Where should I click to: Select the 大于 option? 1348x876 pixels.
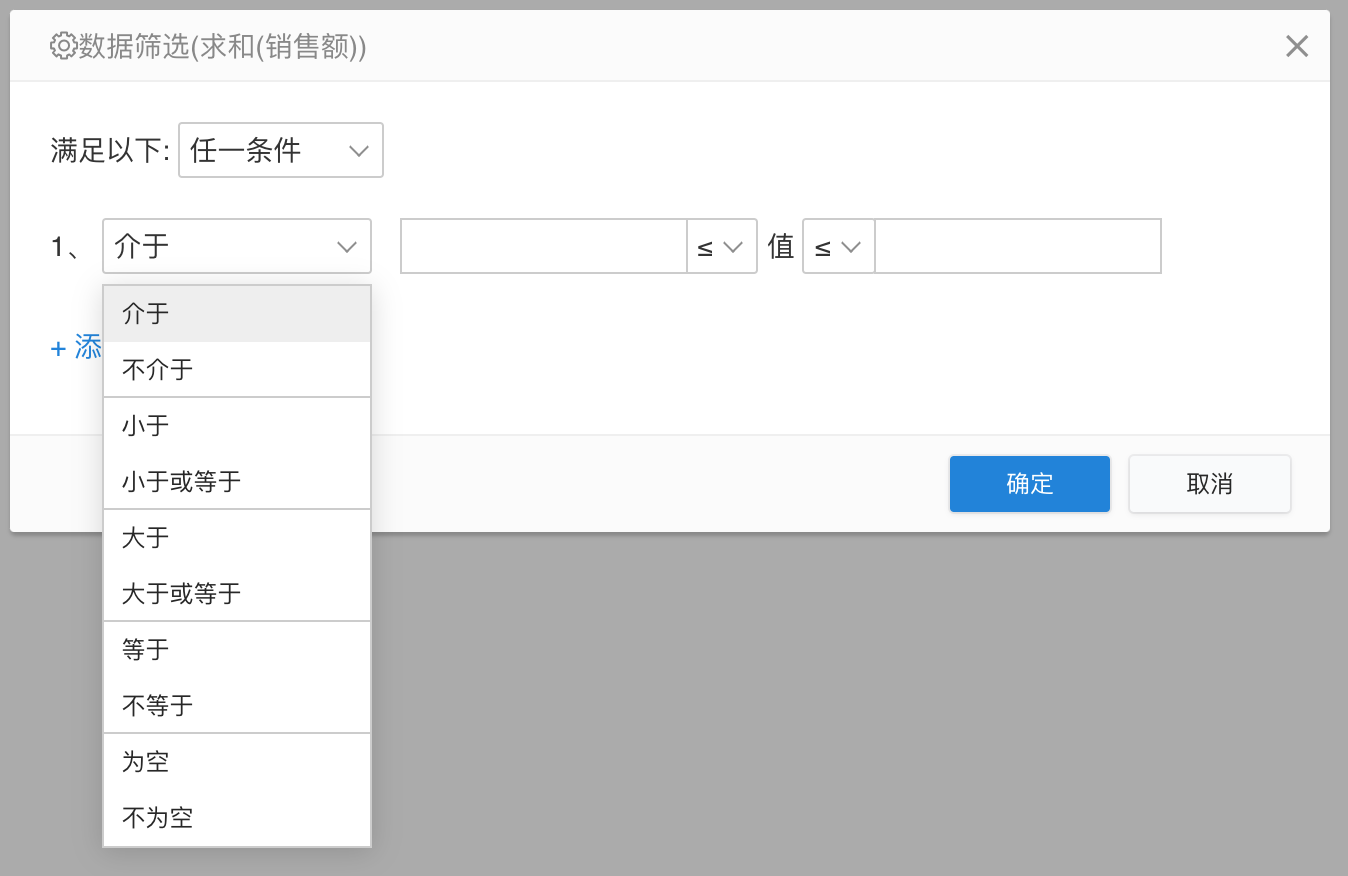(236, 538)
